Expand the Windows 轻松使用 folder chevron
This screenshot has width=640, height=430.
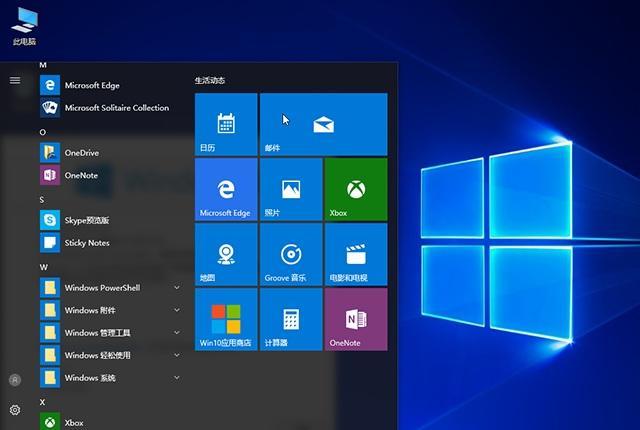177,355
